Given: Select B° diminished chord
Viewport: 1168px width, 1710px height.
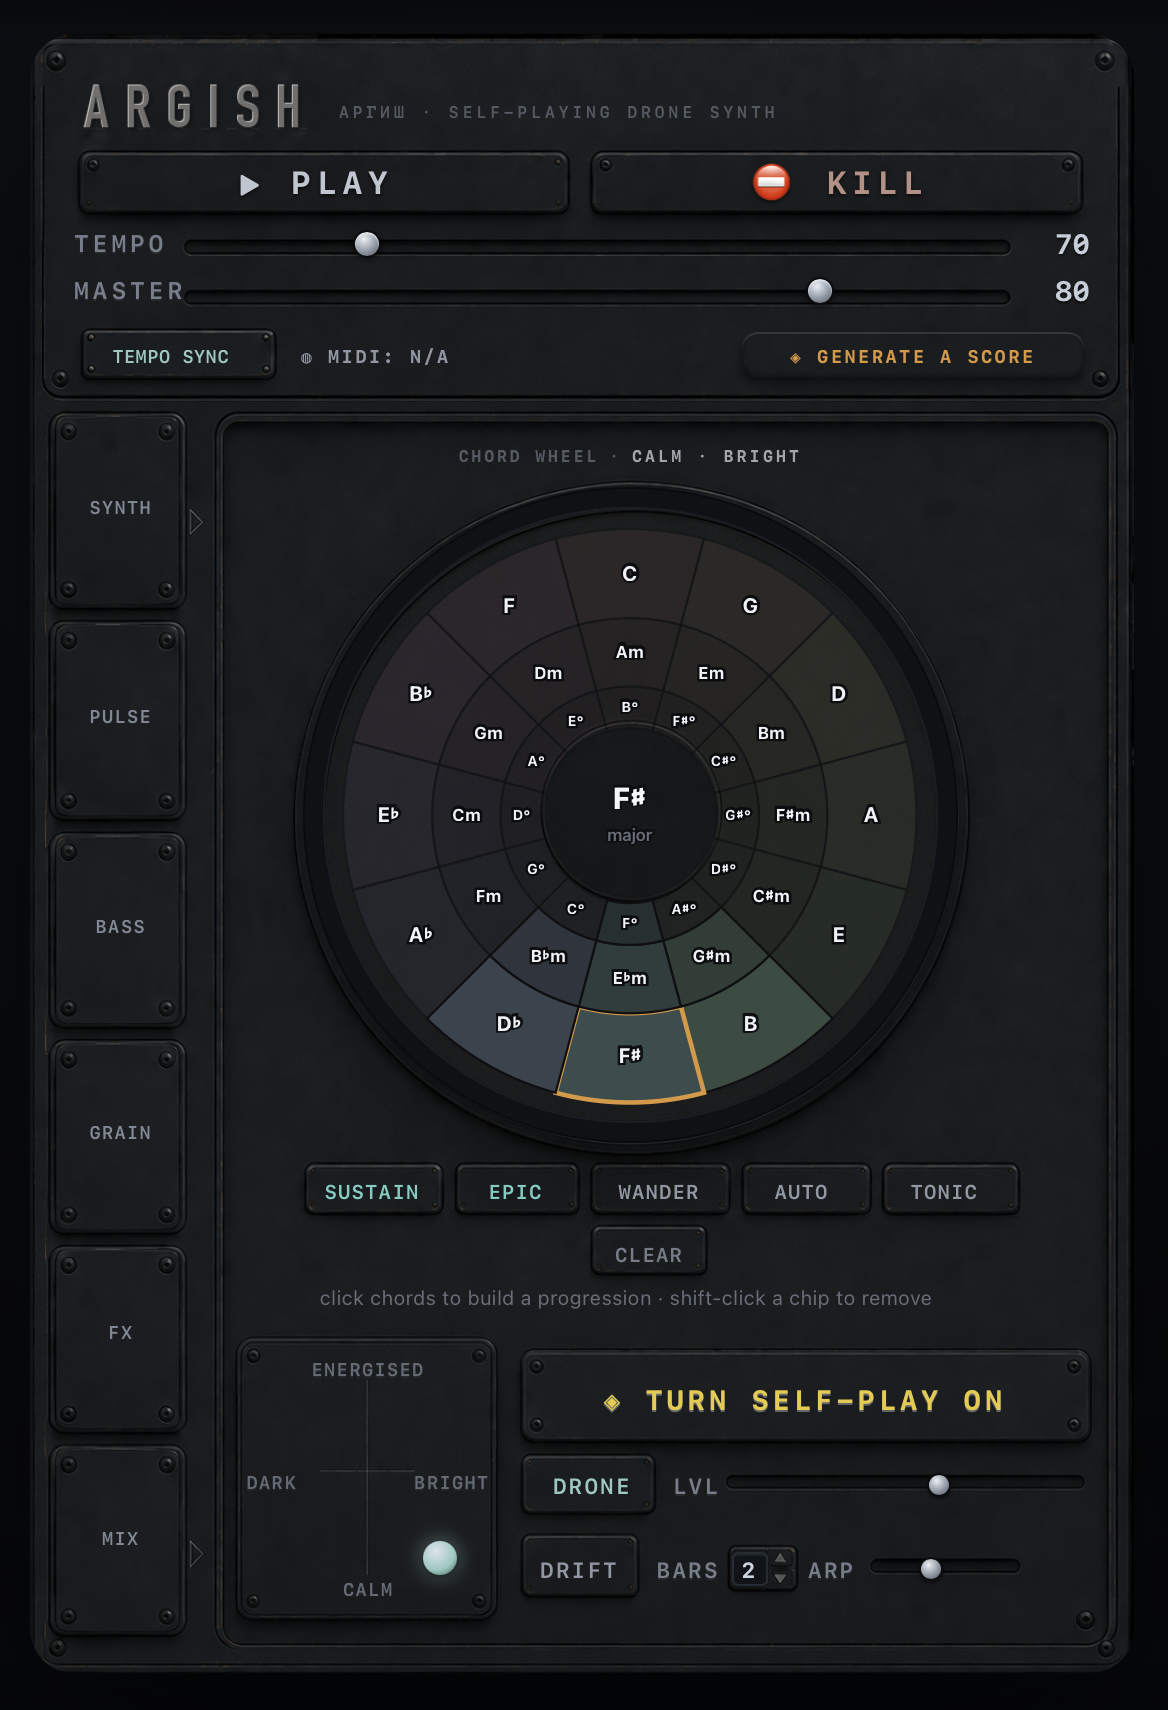Looking at the screenshot, I should coord(630,706).
